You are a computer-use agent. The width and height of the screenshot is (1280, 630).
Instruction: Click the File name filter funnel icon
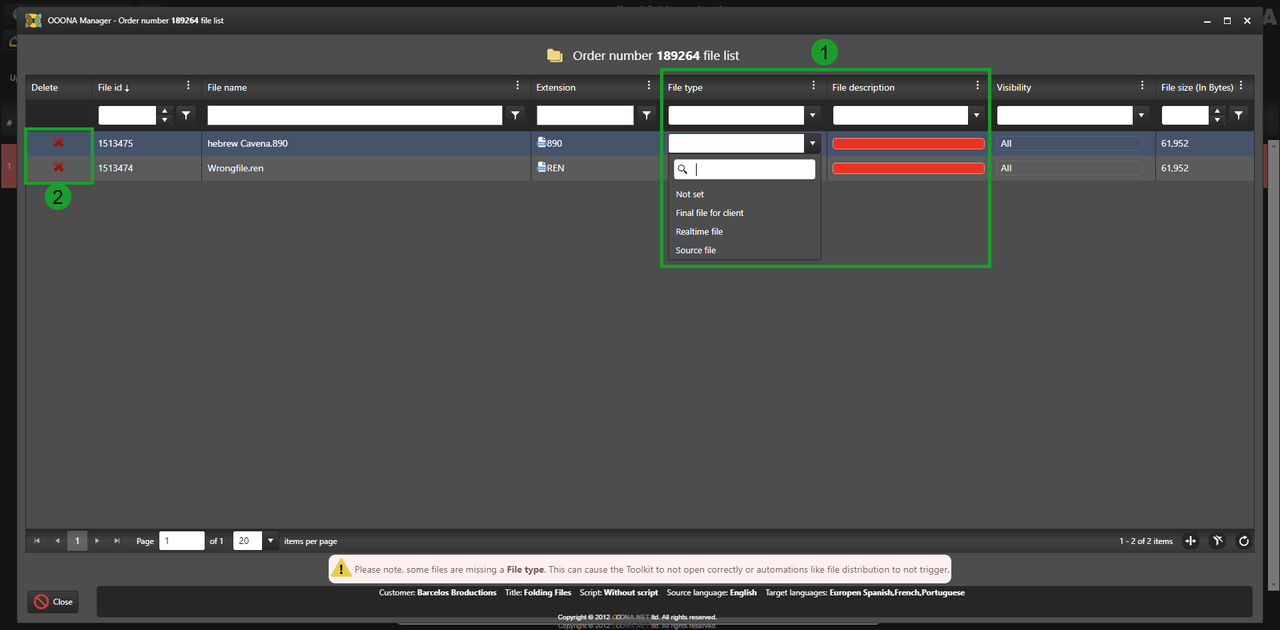[515, 115]
